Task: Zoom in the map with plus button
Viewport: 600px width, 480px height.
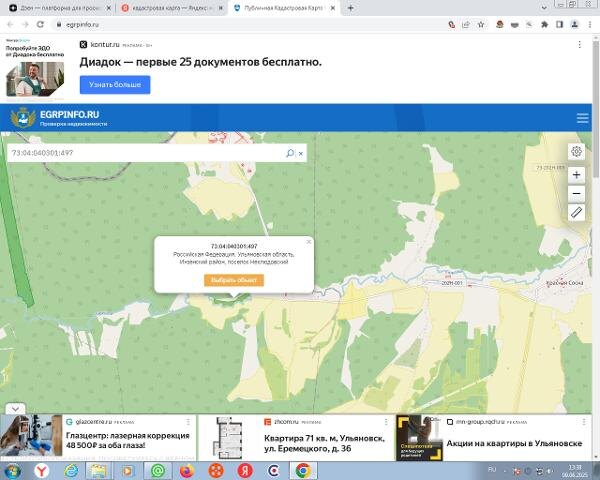Action: coord(576,175)
